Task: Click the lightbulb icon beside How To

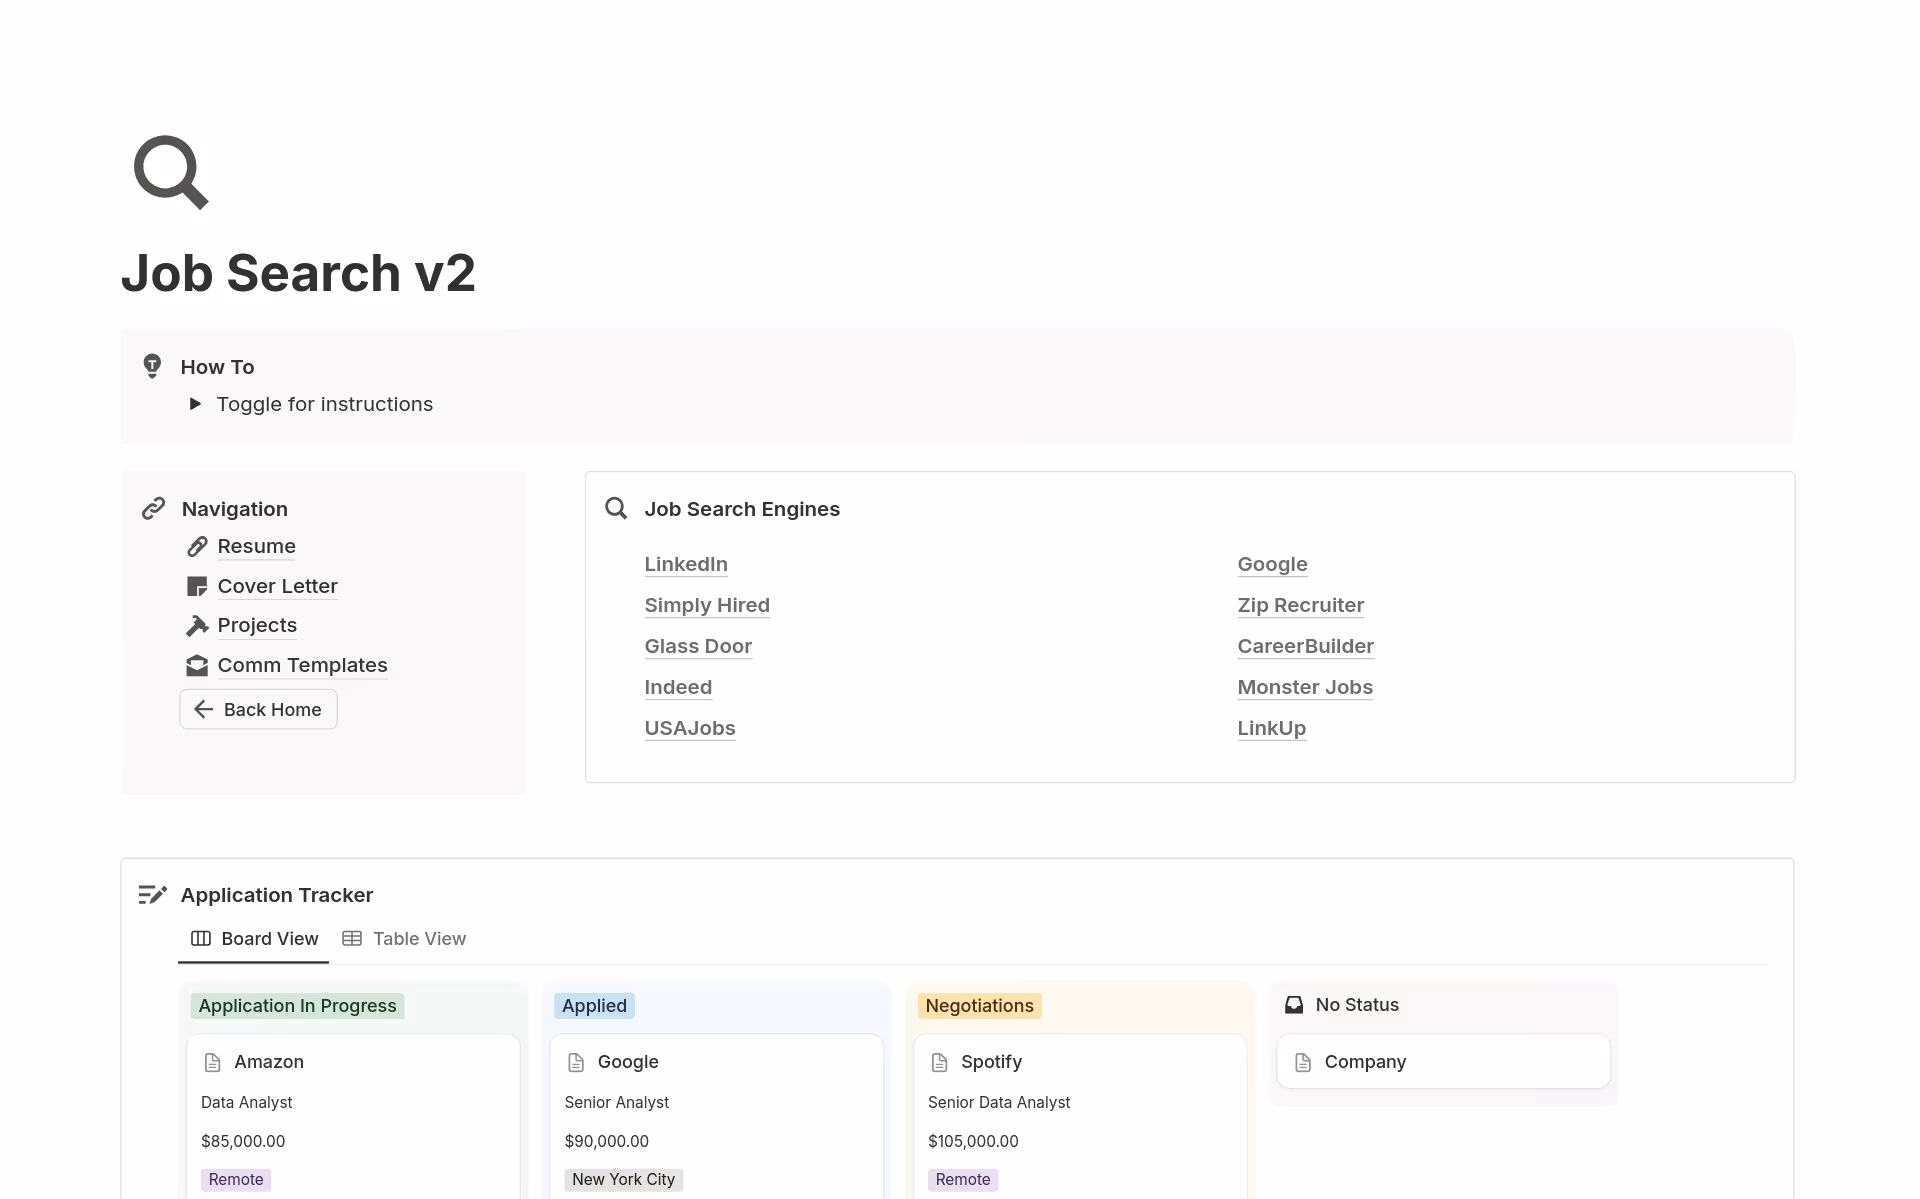Action: (152, 366)
